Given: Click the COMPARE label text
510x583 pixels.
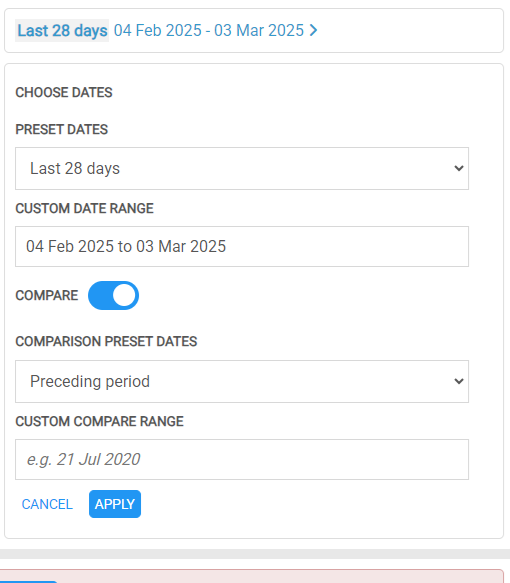Looking at the screenshot, I should coord(47,296).
